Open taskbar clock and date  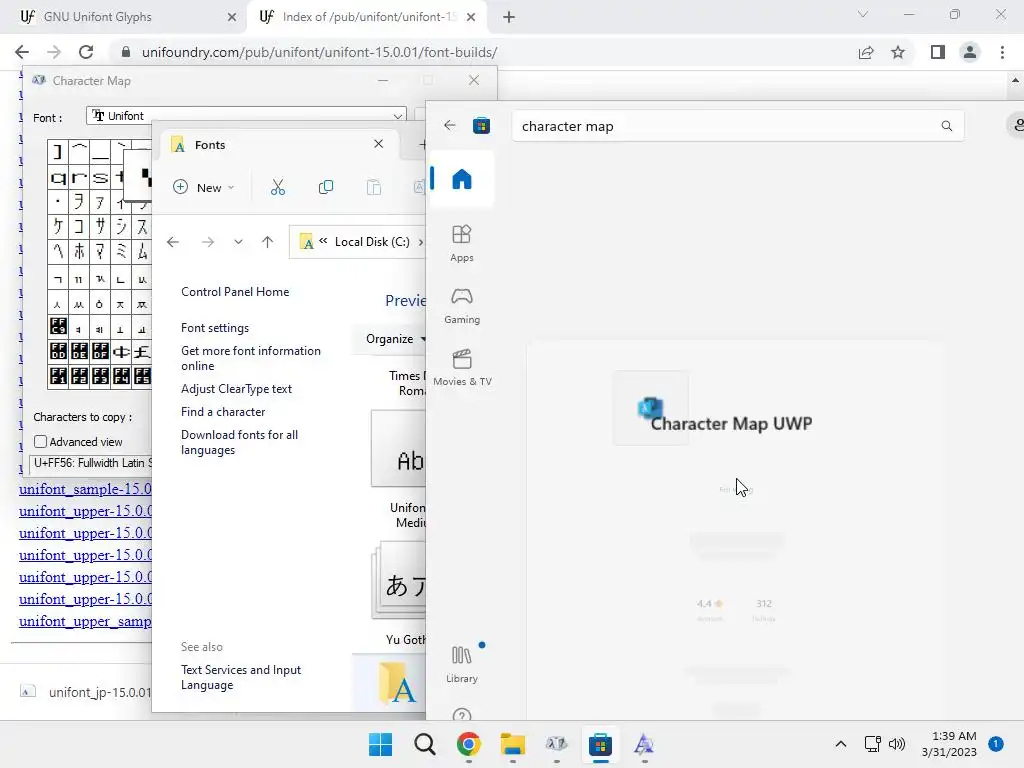tap(949, 744)
